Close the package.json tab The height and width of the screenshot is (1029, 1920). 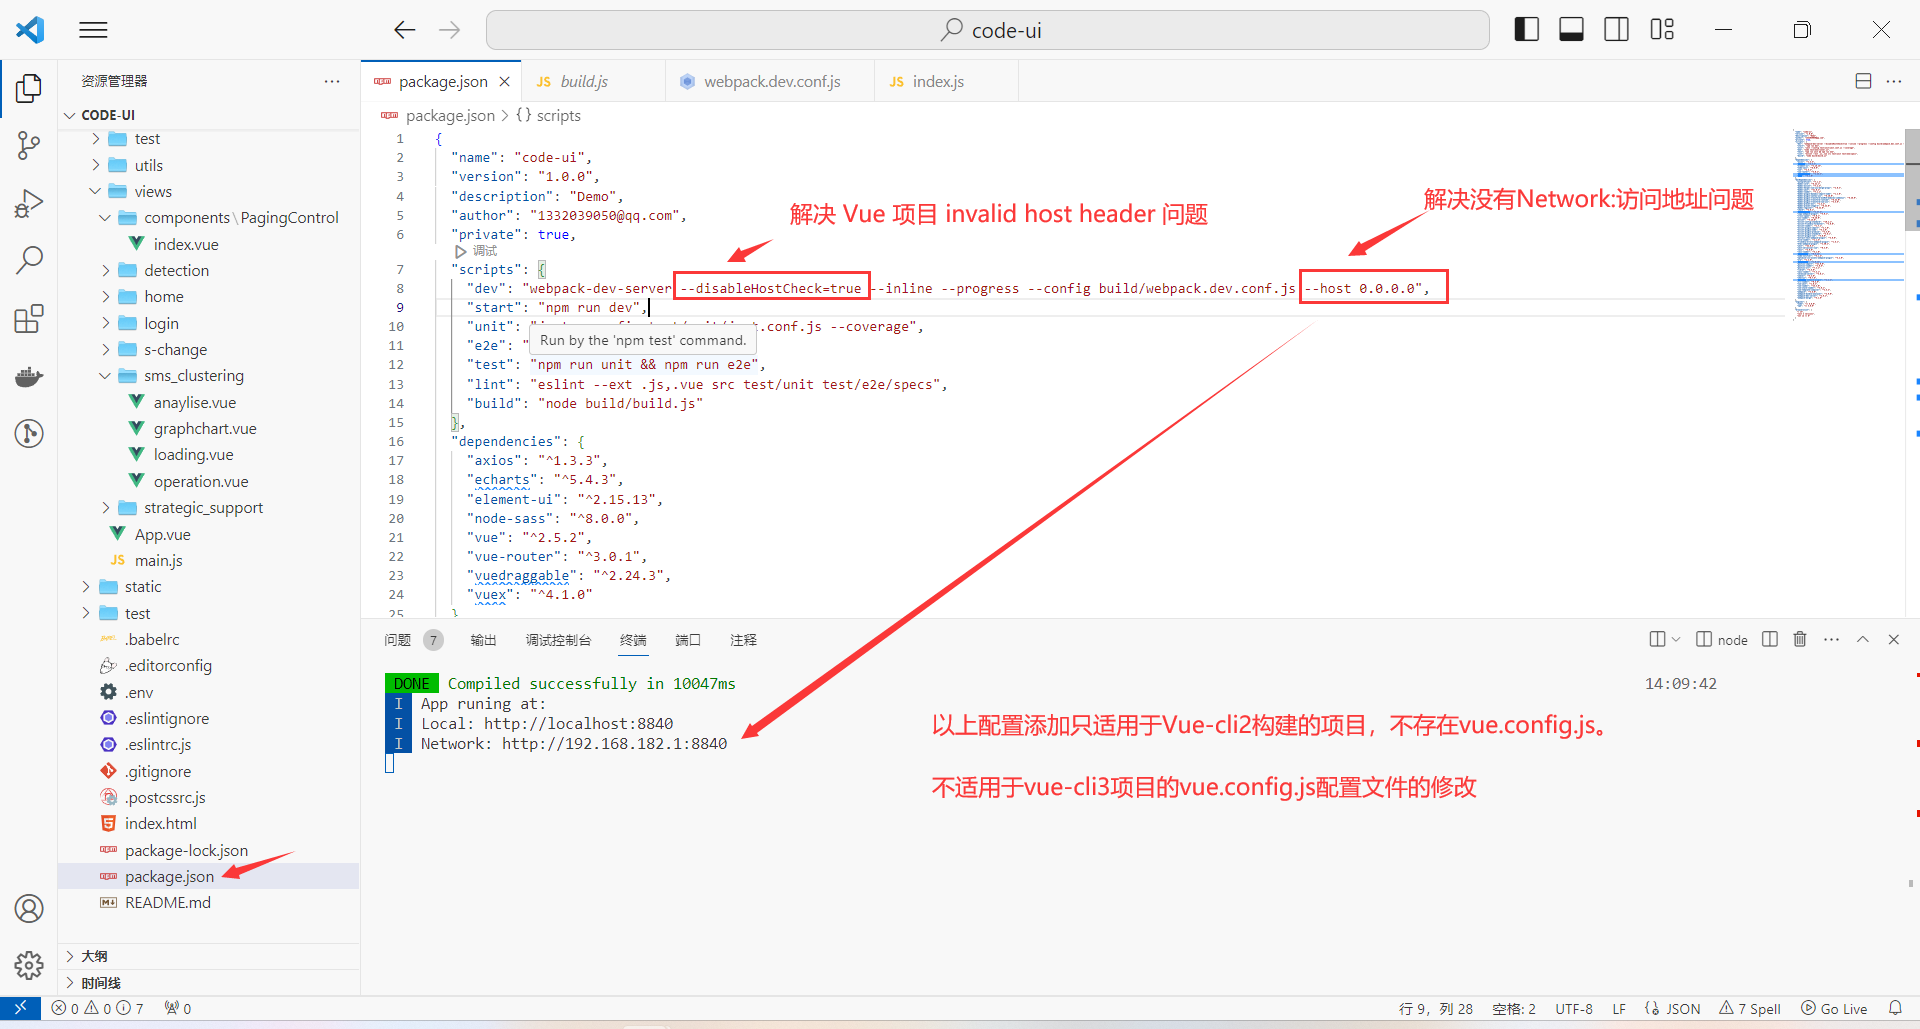(x=504, y=81)
